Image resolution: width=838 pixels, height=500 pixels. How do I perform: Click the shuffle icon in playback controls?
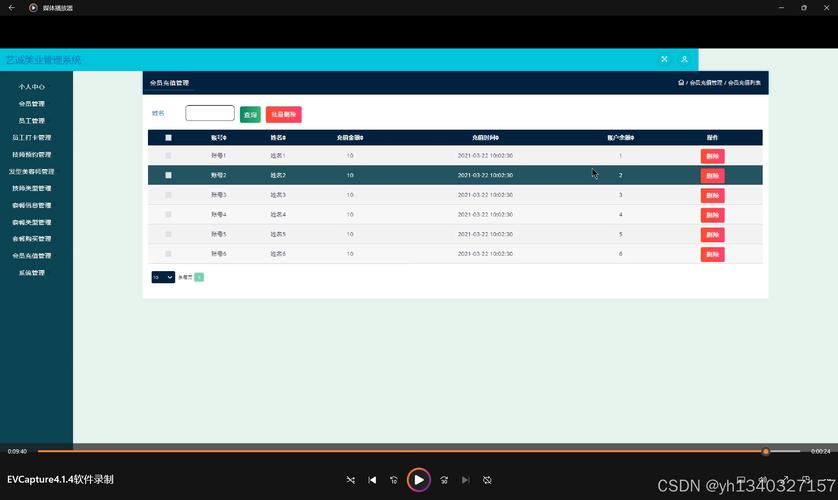pyautogui.click(x=350, y=480)
